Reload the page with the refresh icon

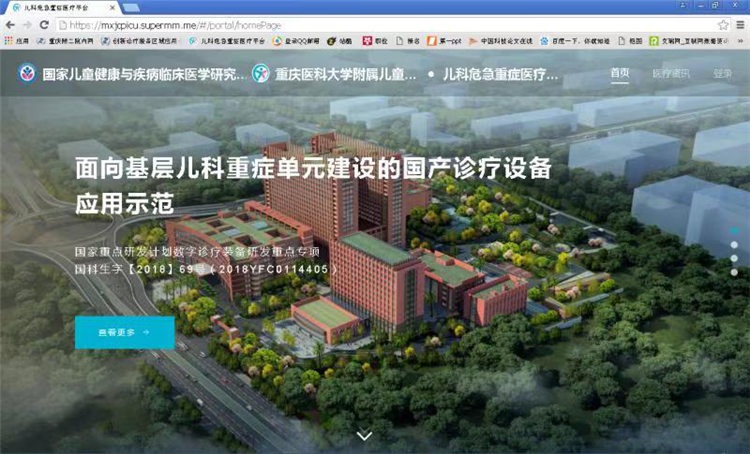coord(44,25)
